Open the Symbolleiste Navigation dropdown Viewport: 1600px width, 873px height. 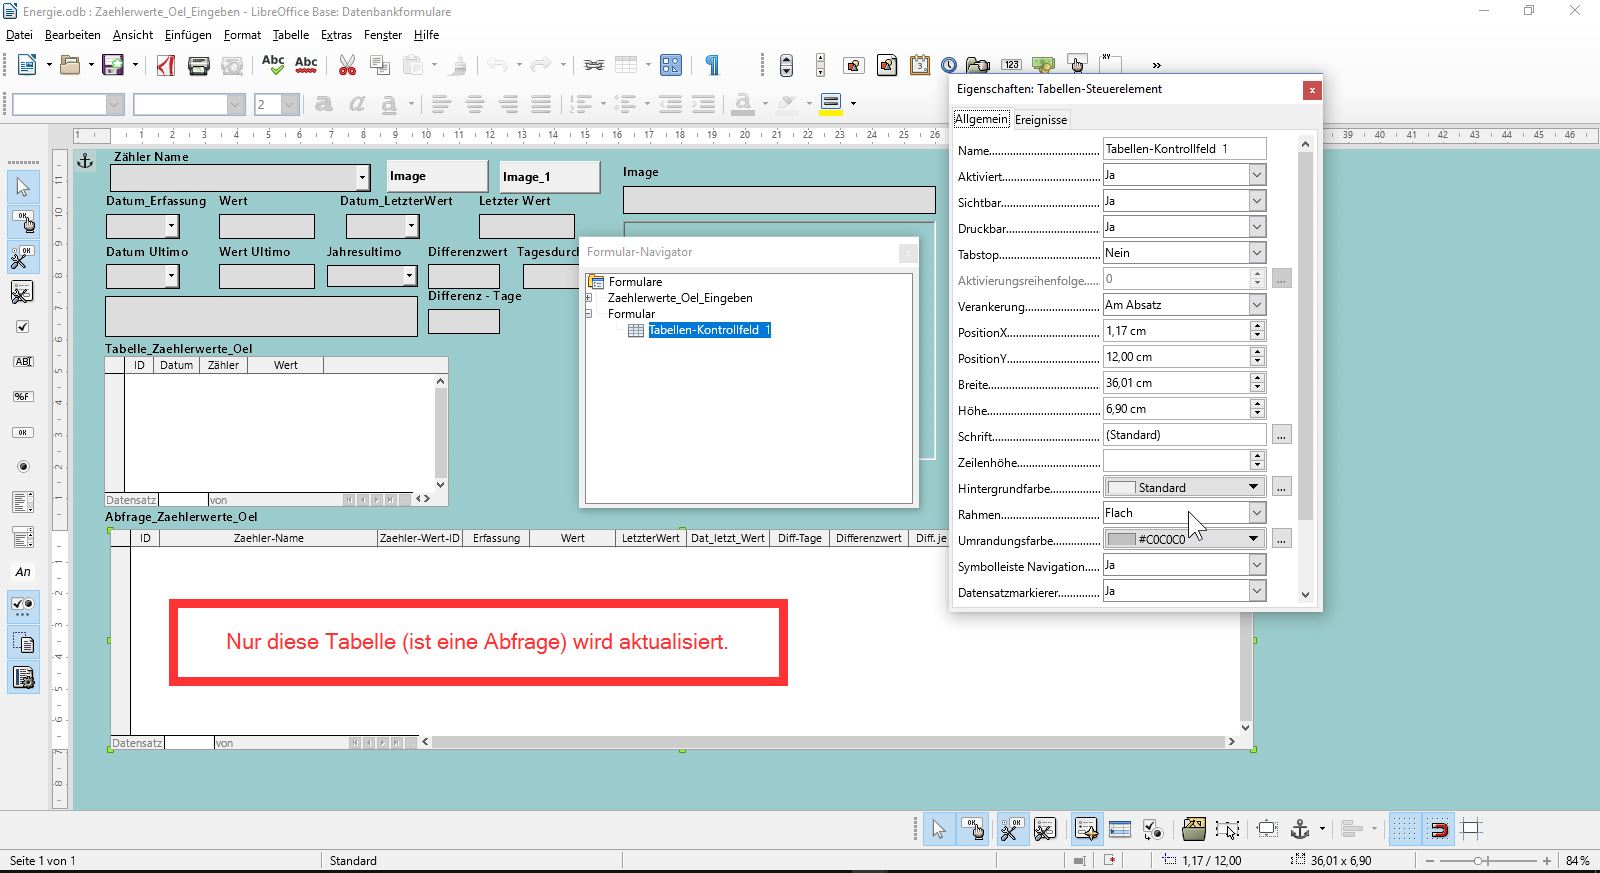(x=1256, y=565)
